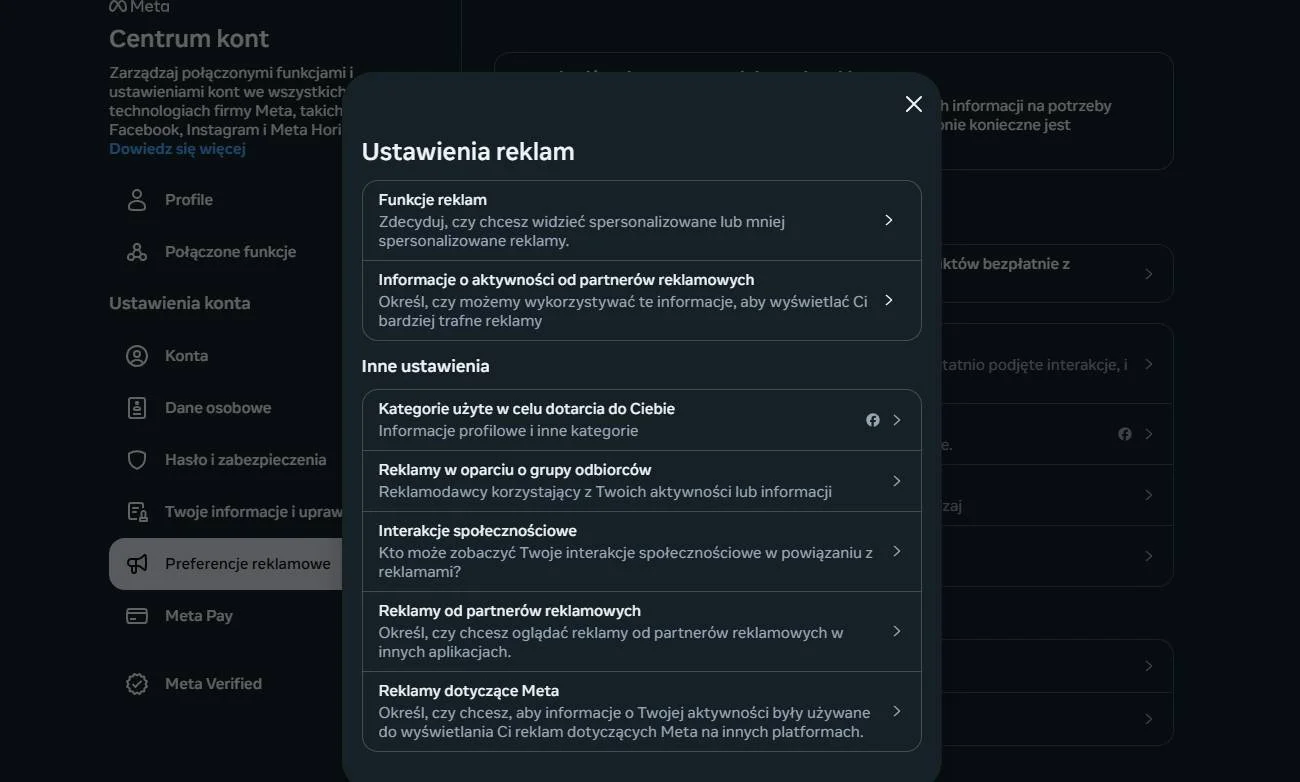The height and width of the screenshot is (782, 1300).
Task: Click the Ustawienia konta section label
Action: (179, 303)
